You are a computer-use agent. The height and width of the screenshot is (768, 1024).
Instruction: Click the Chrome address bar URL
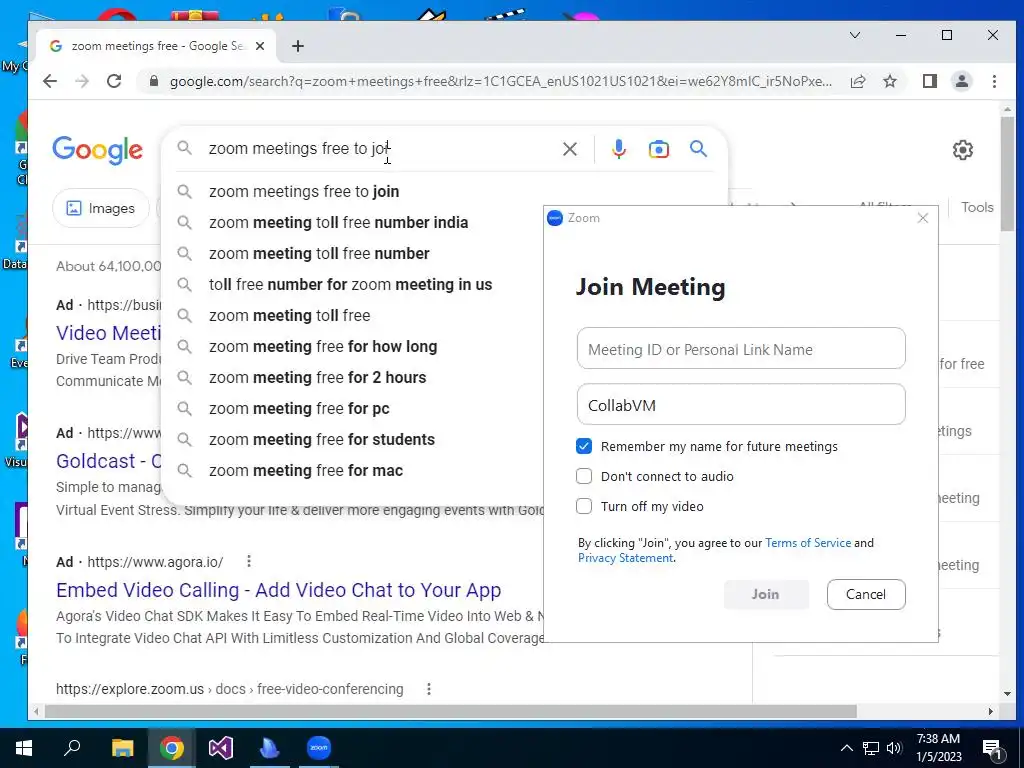coord(500,81)
